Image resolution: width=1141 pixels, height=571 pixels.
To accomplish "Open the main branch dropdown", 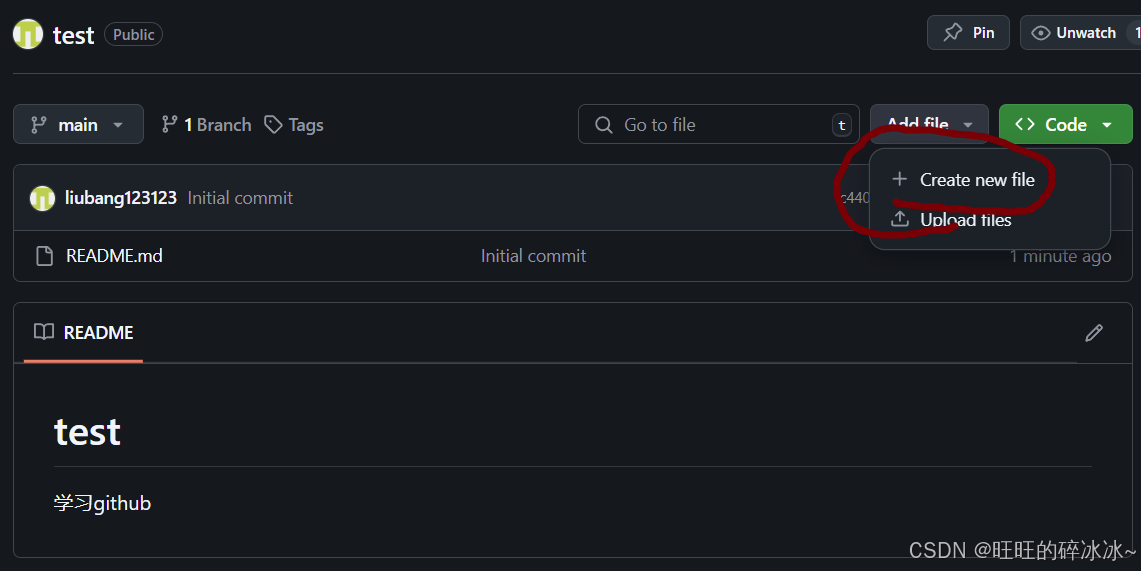I will point(79,124).
